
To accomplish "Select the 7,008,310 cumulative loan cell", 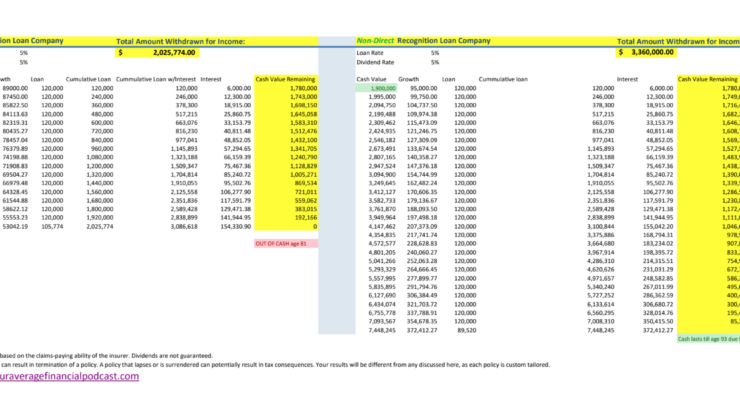I will click(x=600, y=321).
